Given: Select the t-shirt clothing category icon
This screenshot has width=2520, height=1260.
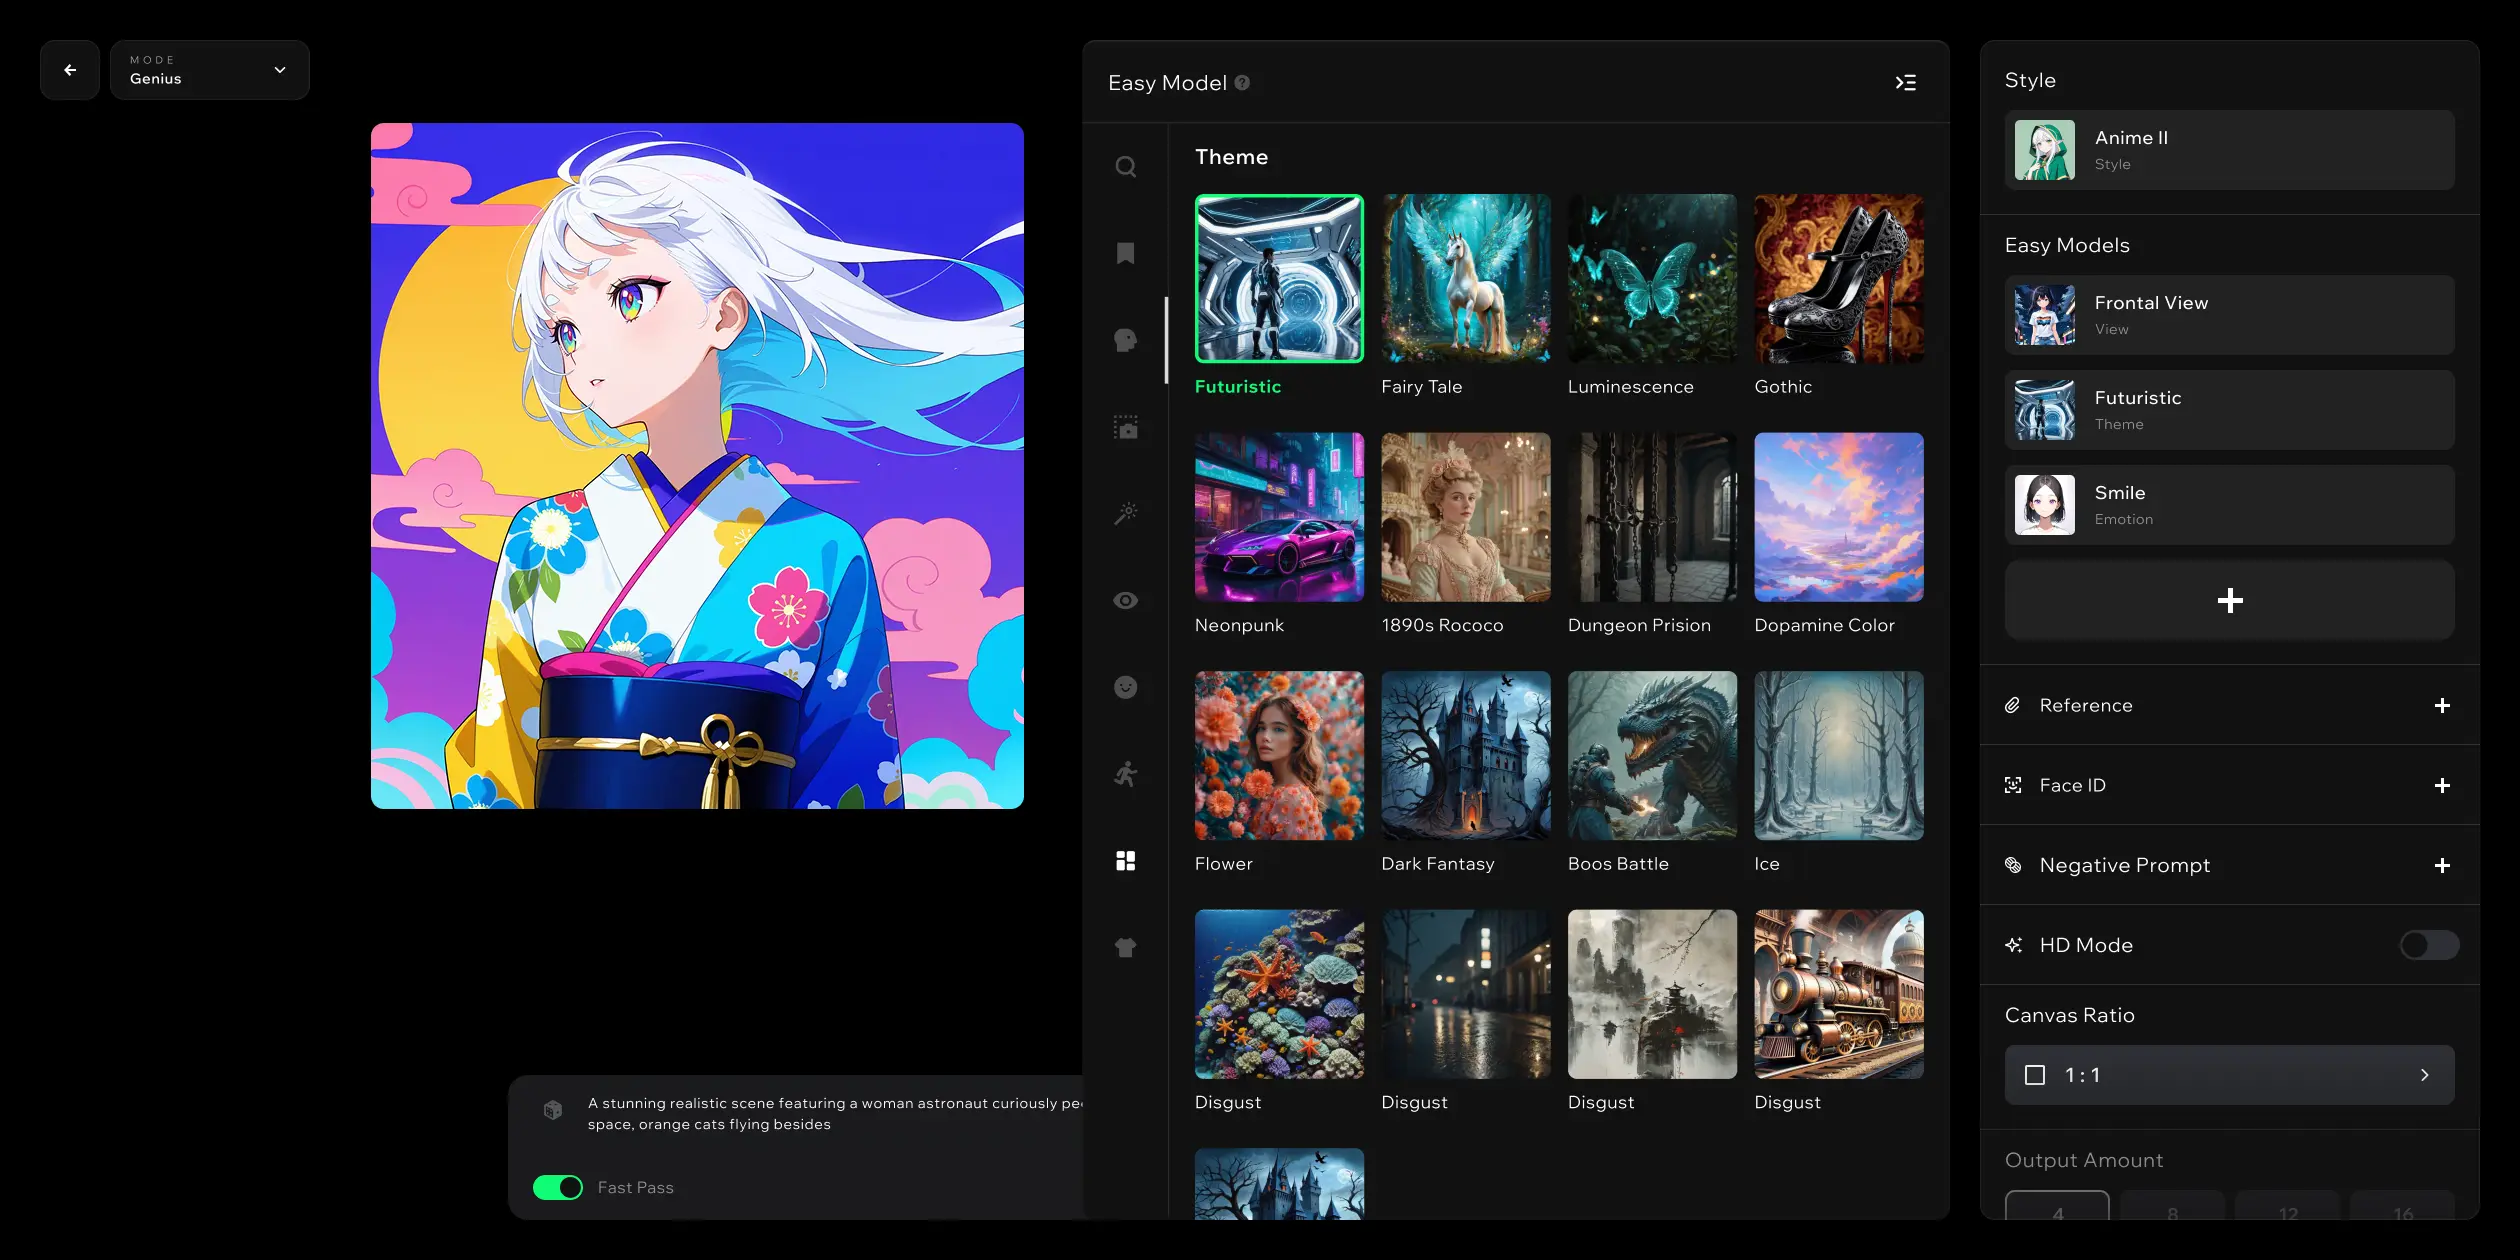Looking at the screenshot, I should coord(1126,948).
